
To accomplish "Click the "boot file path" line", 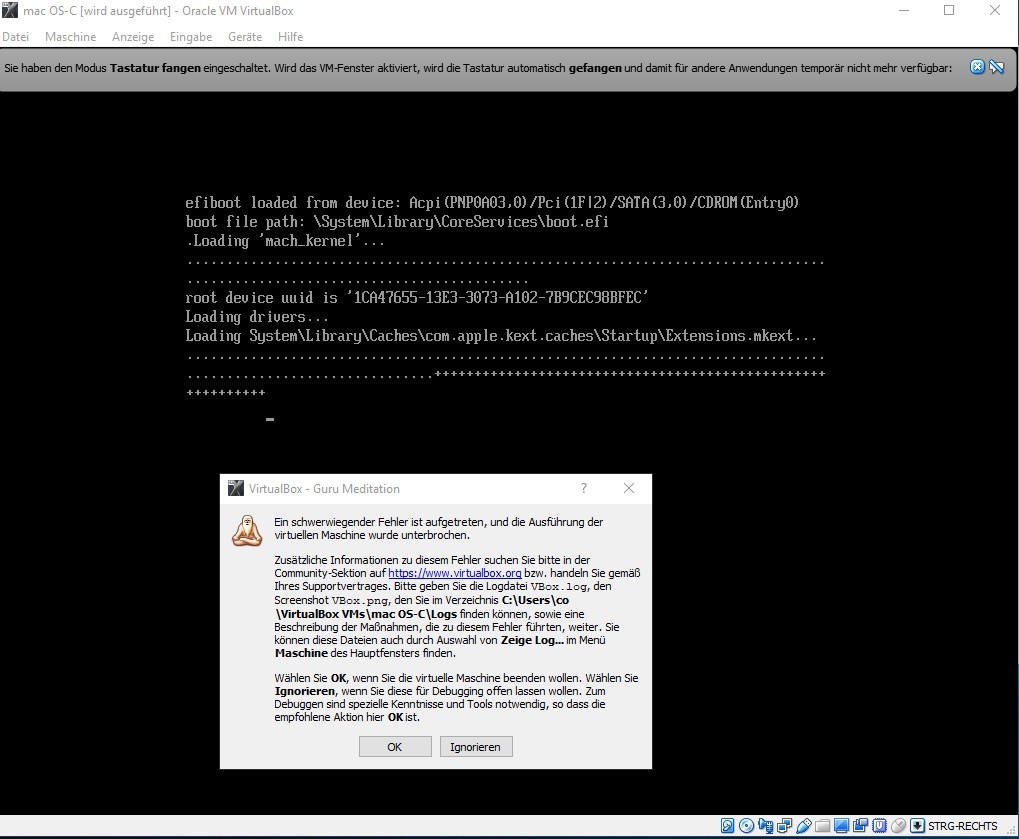I will click(397, 222).
